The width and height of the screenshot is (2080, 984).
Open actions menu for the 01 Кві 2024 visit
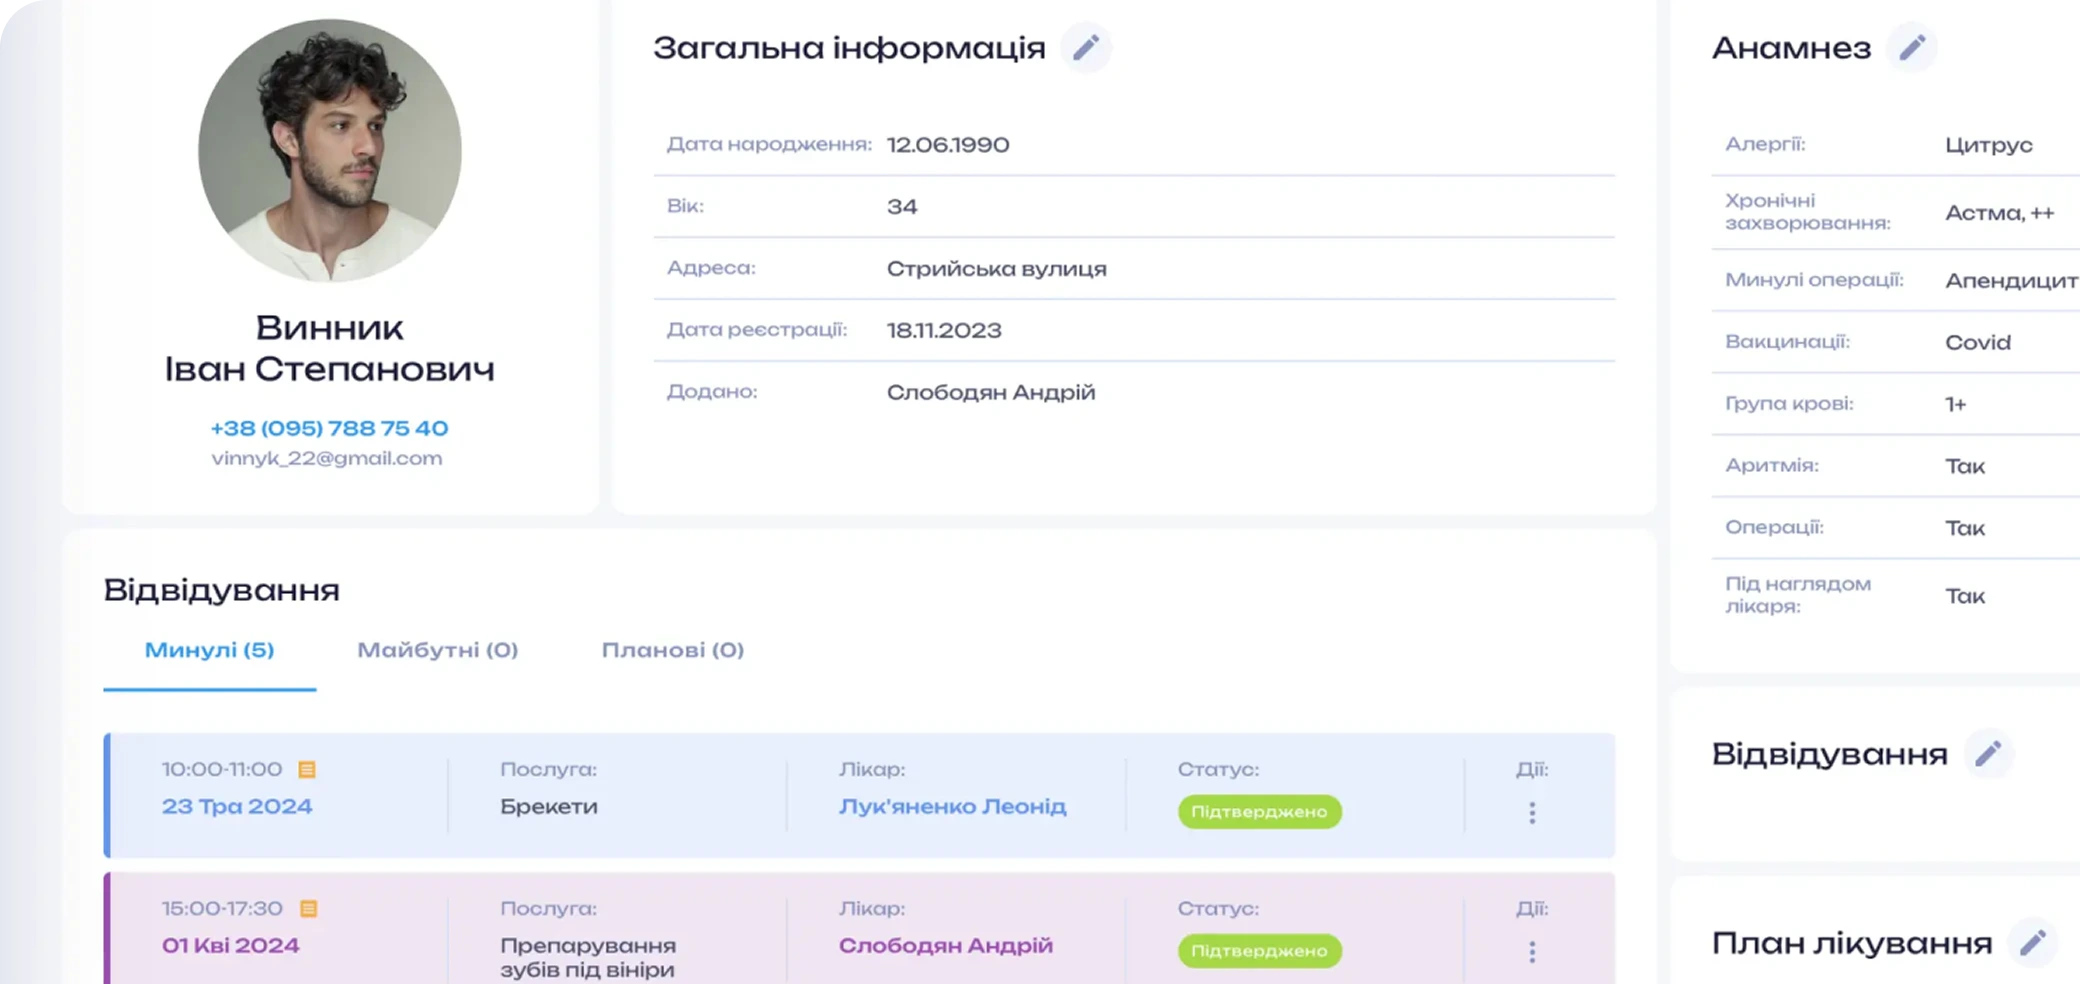click(x=1532, y=951)
